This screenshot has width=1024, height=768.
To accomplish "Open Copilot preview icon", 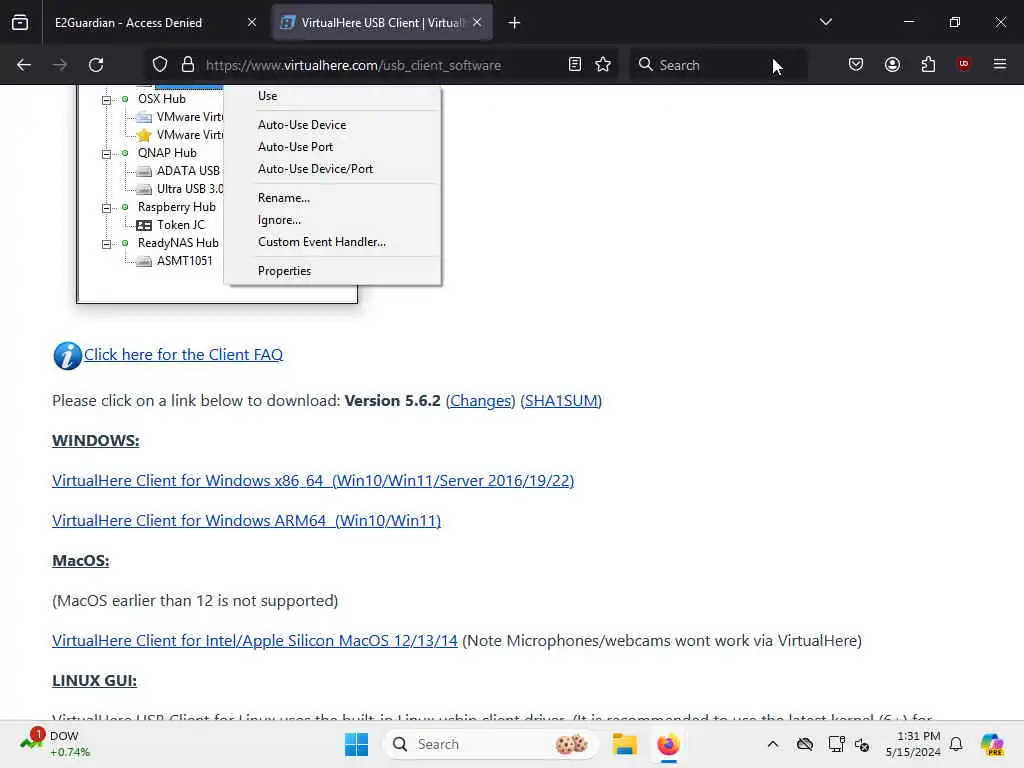I will pos(992,744).
